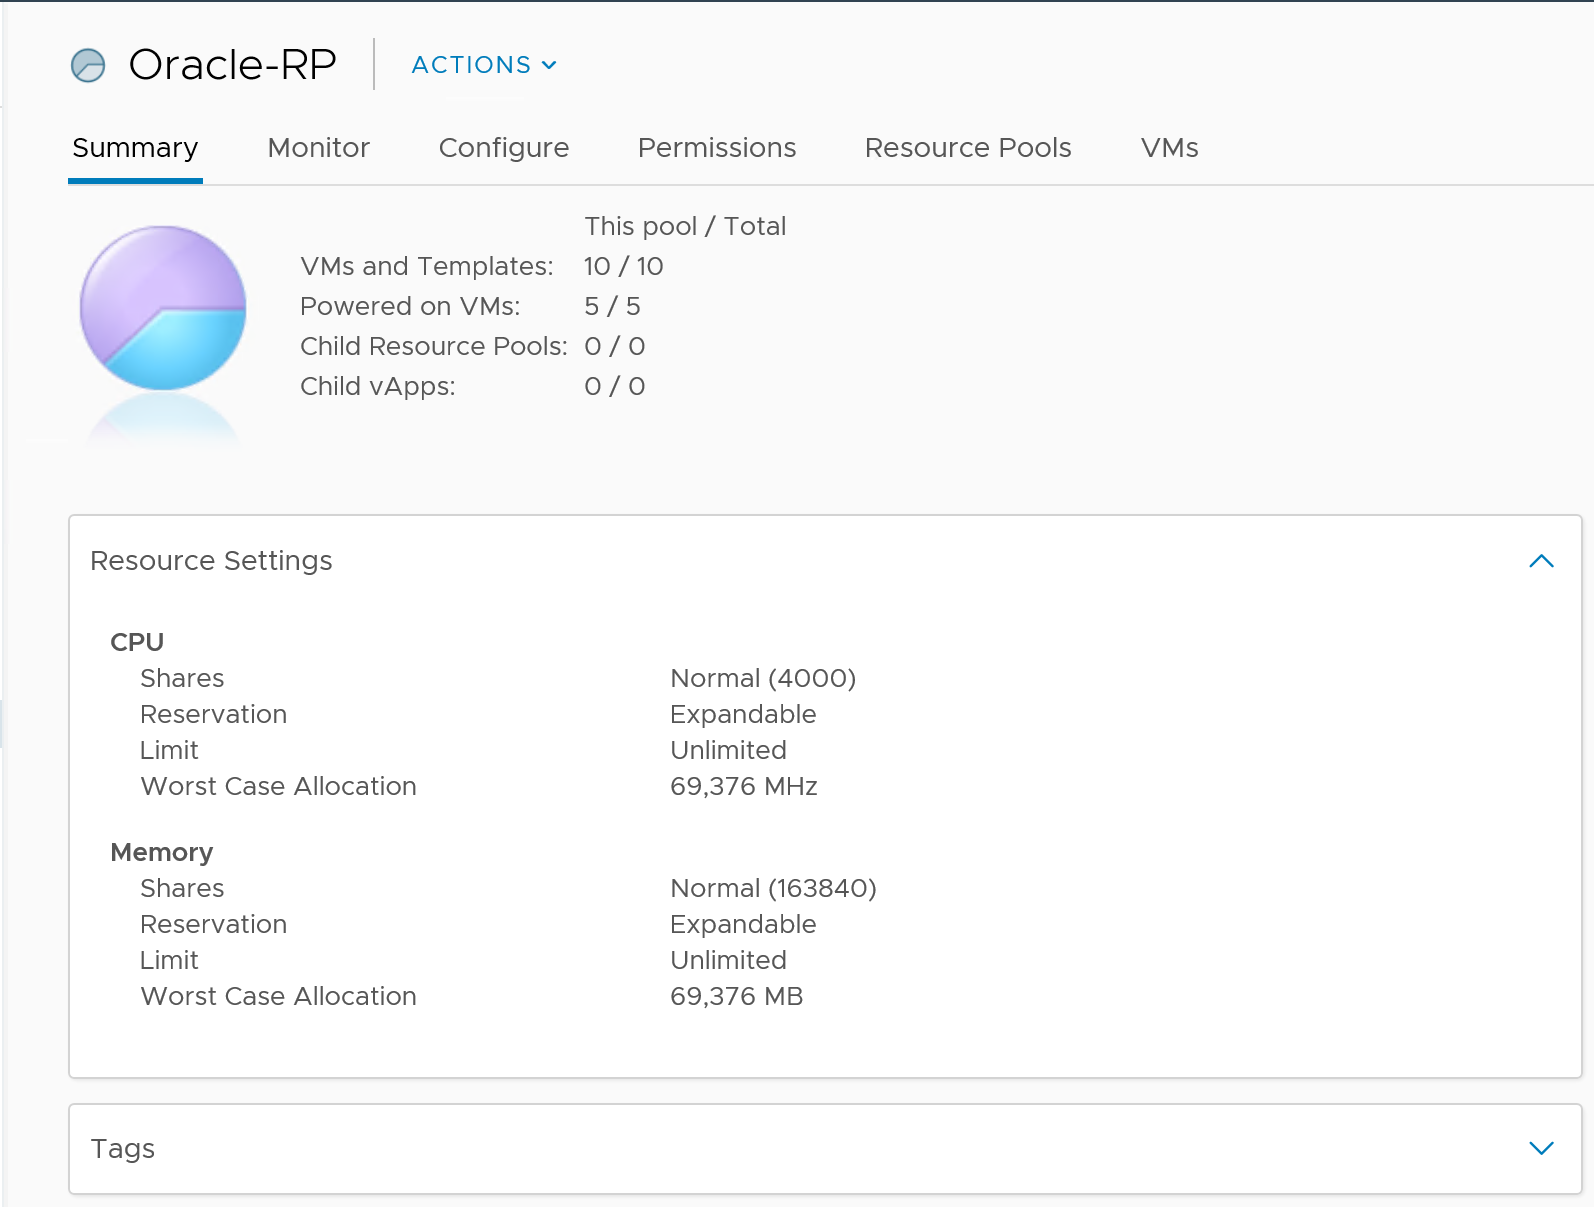The width and height of the screenshot is (1594, 1207).
Task: Click the CPU Worst Case Allocation value
Action: [x=743, y=786]
